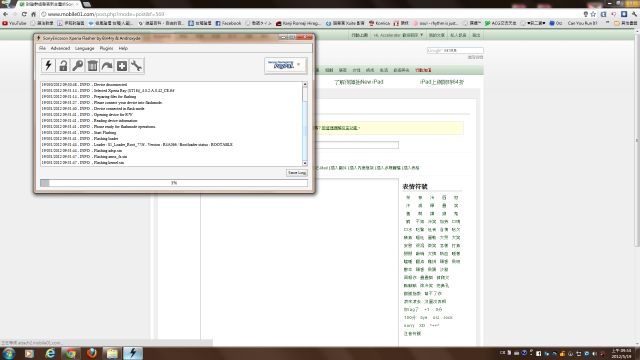The image size is (640, 360).
Task: Click the '+1' emoticon text entry
Action: pyautogui.click(x=427, y=310)
